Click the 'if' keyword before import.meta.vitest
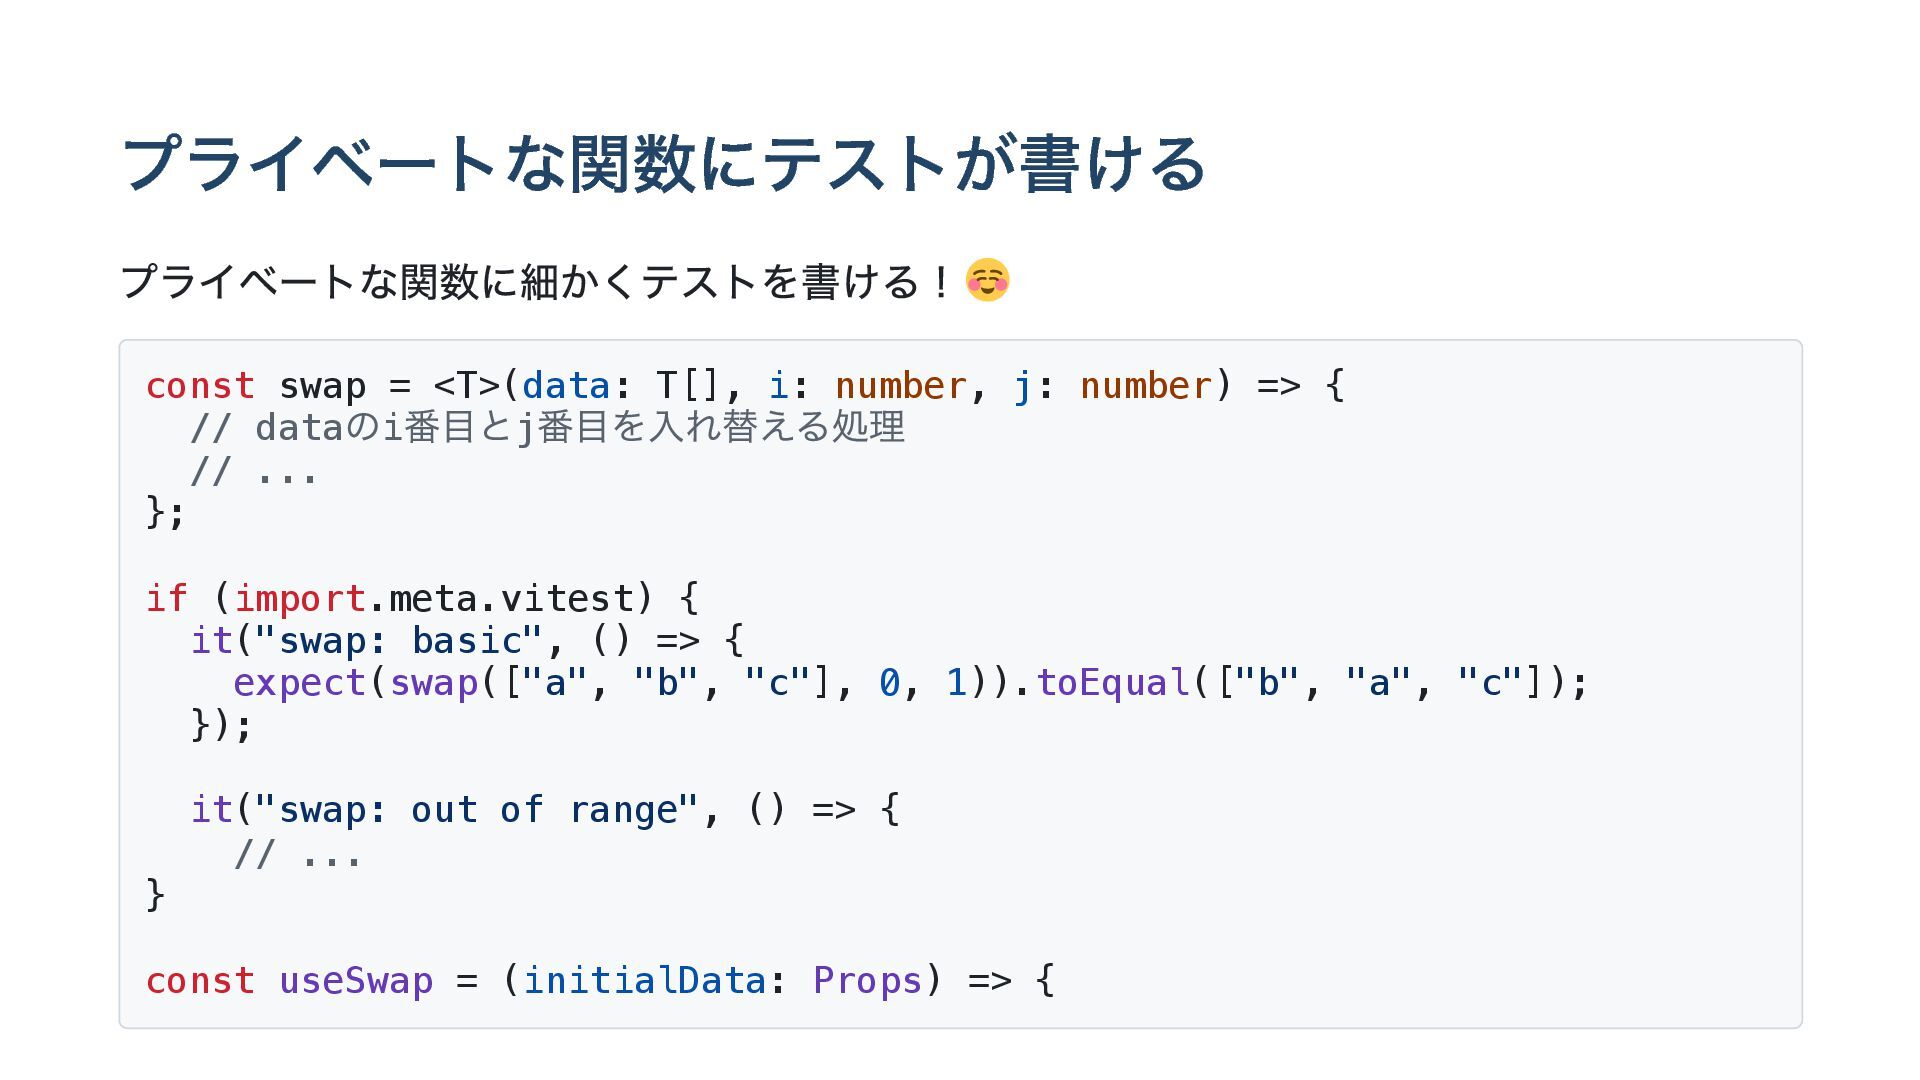 (x=167, y=598)
